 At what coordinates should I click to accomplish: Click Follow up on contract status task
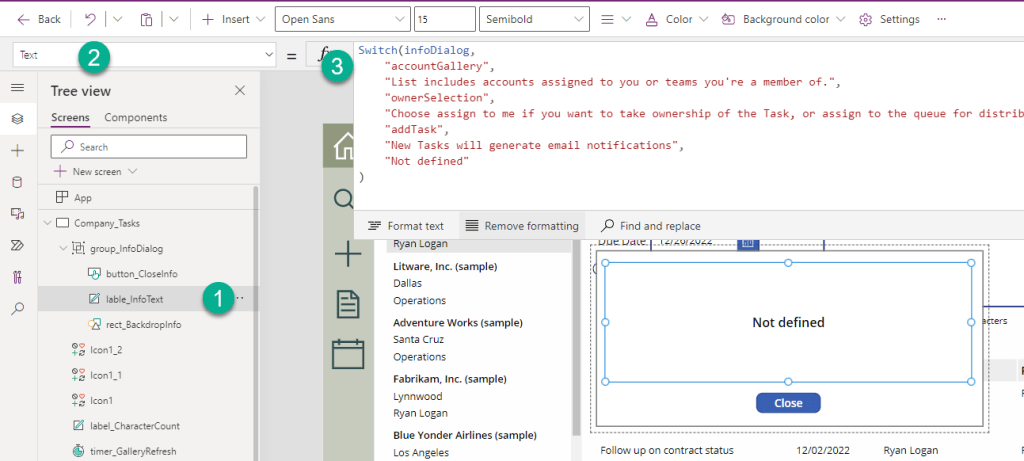tap(667, 450)
